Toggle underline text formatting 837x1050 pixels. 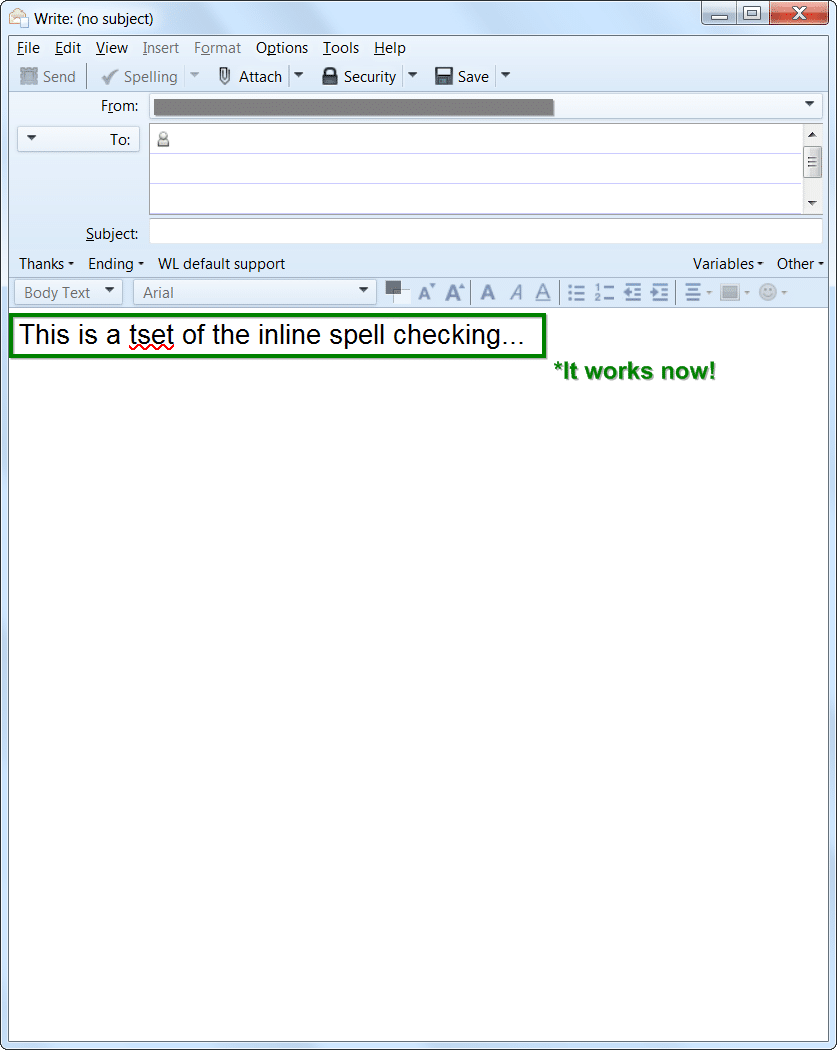tap(542, 292)
